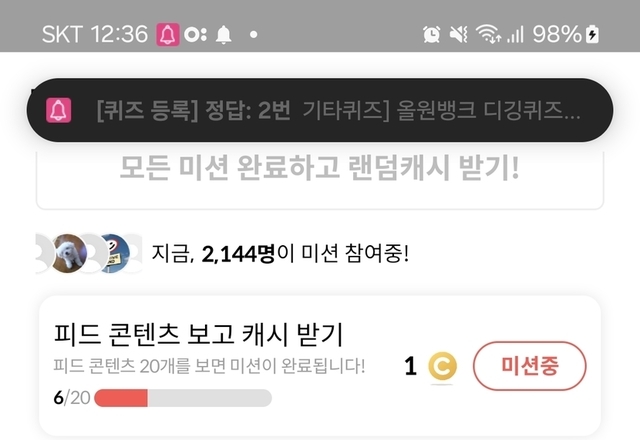Tap the grey bell icon in the status bar

[223, 34]
